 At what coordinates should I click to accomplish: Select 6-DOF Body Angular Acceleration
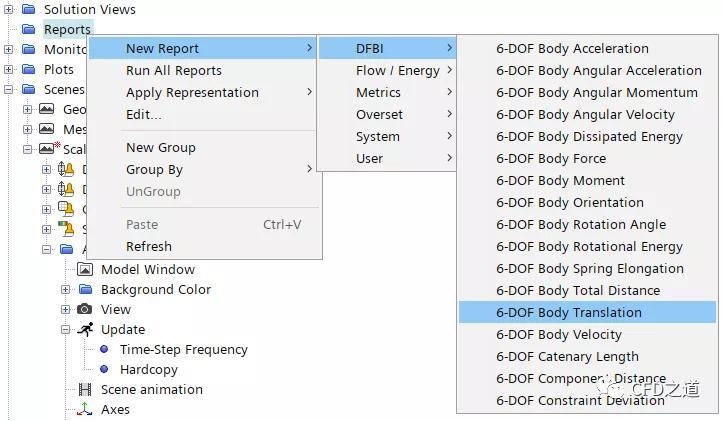(x=587, y=71)
